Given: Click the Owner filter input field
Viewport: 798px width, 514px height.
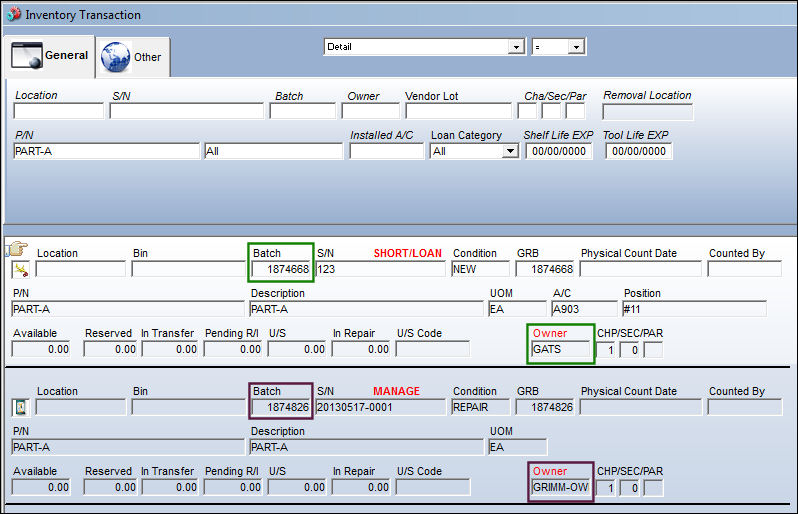Looking at the screenshot, I should click(x=370, y=111).
